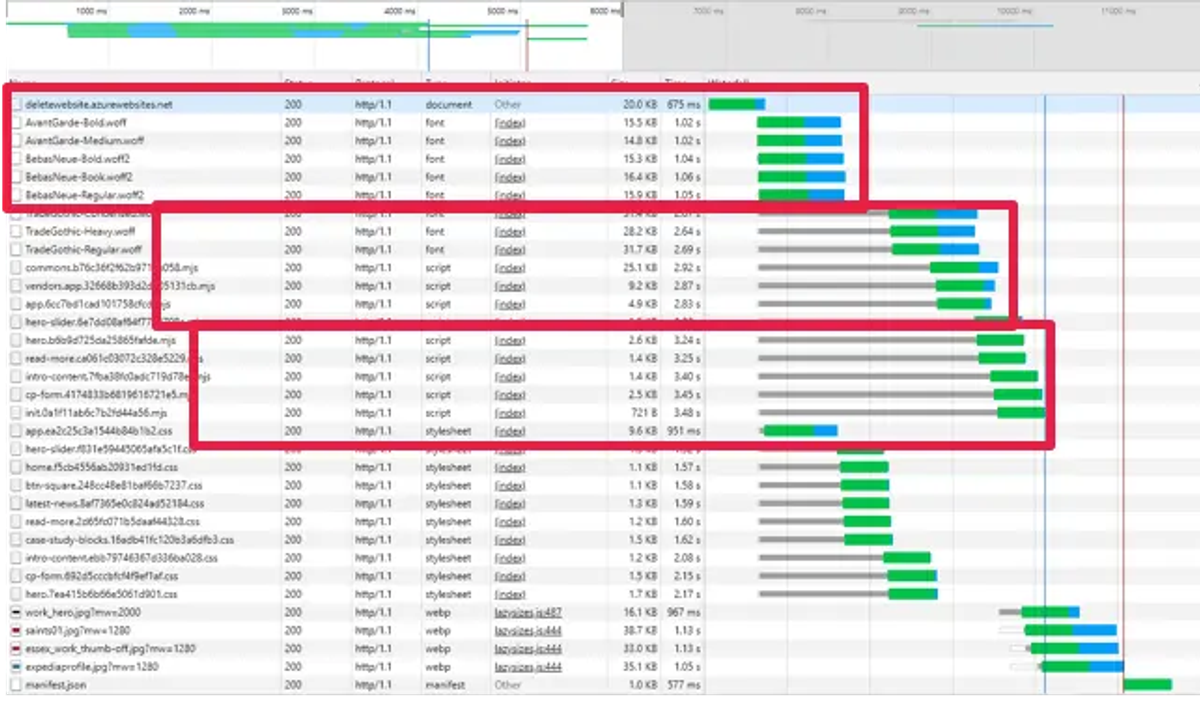
Task: Click the 38.7 KB size of saints01.jpg
Action: click(x=640, y=630)
